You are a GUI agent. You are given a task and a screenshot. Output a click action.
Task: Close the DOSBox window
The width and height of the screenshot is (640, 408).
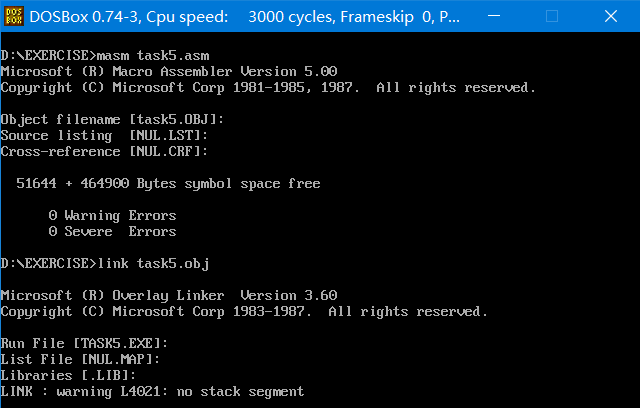pyautogui.click(x=611, y=16)
